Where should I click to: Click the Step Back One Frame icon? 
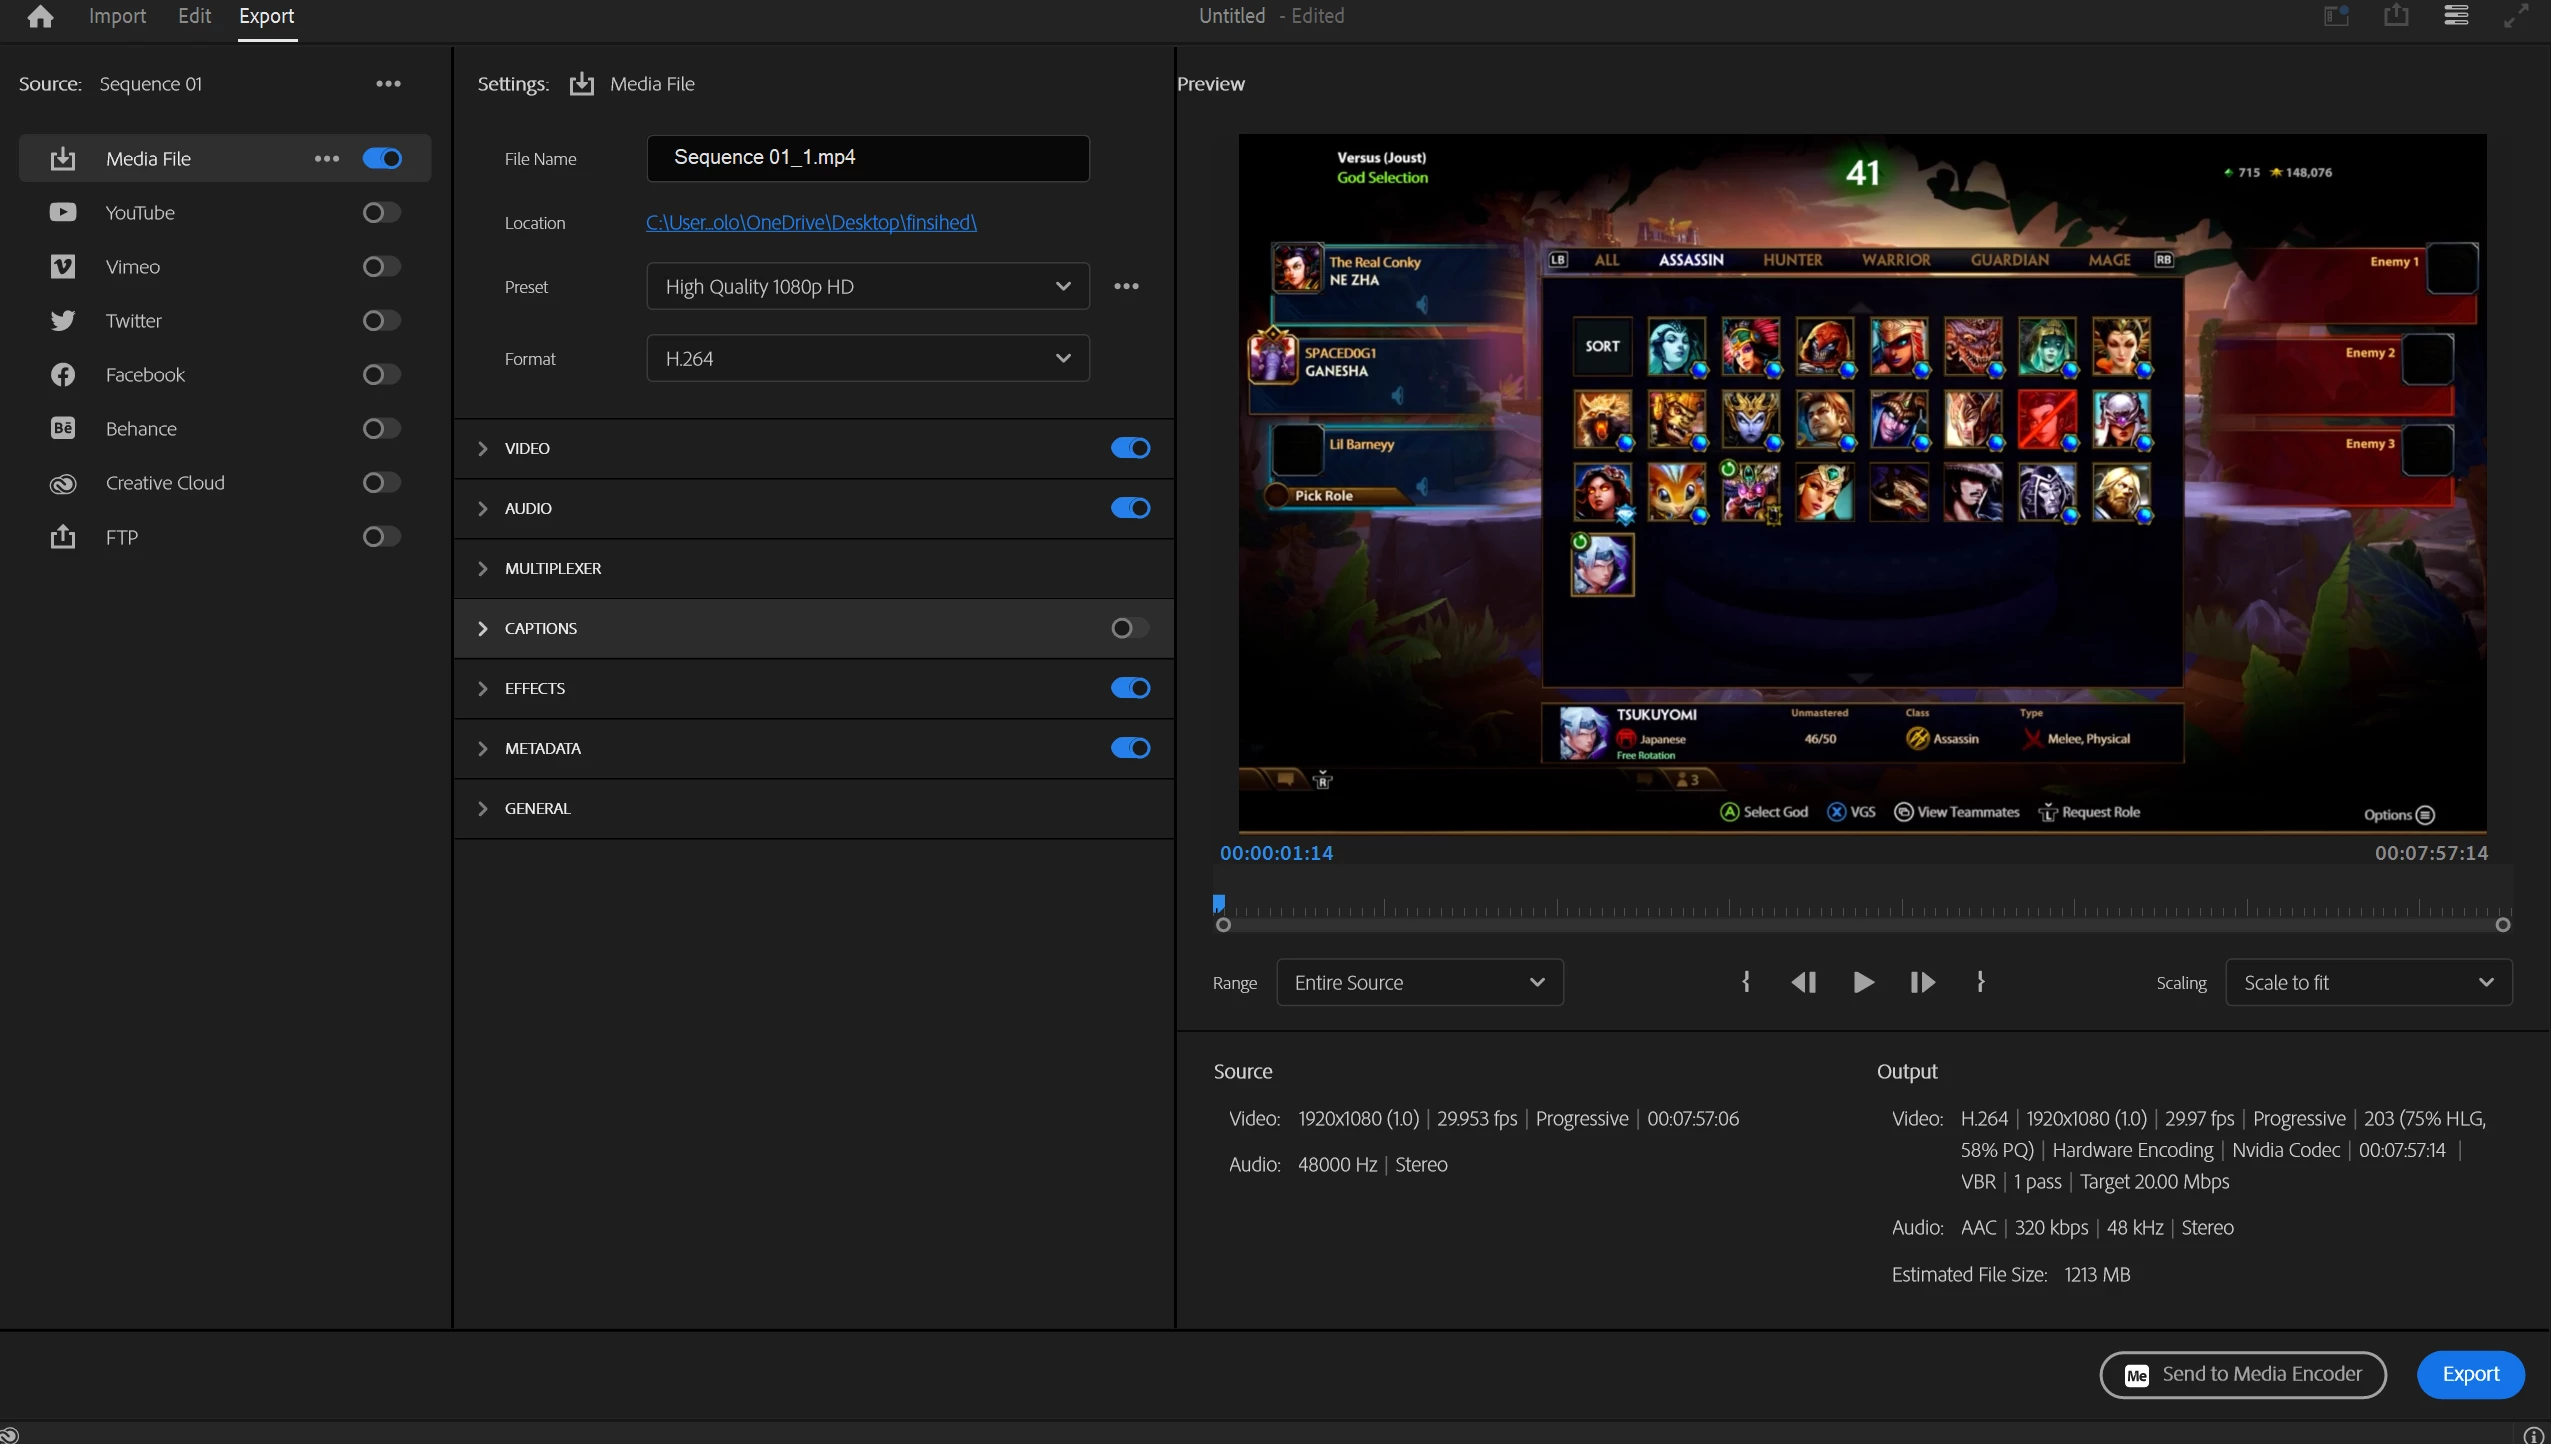pos(1804,982)
